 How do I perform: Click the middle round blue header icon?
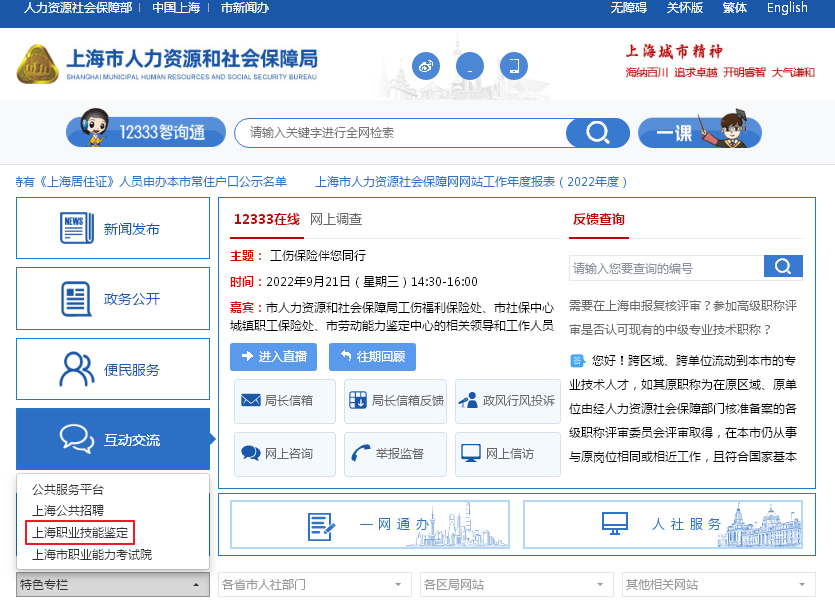[470, 67]
